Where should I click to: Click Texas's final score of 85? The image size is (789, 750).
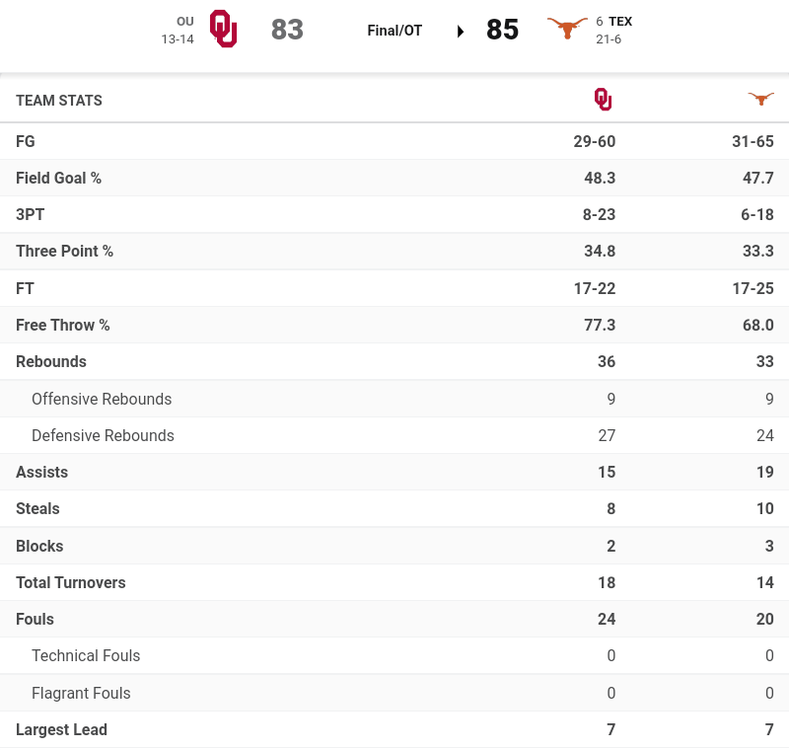click(502, 30)
